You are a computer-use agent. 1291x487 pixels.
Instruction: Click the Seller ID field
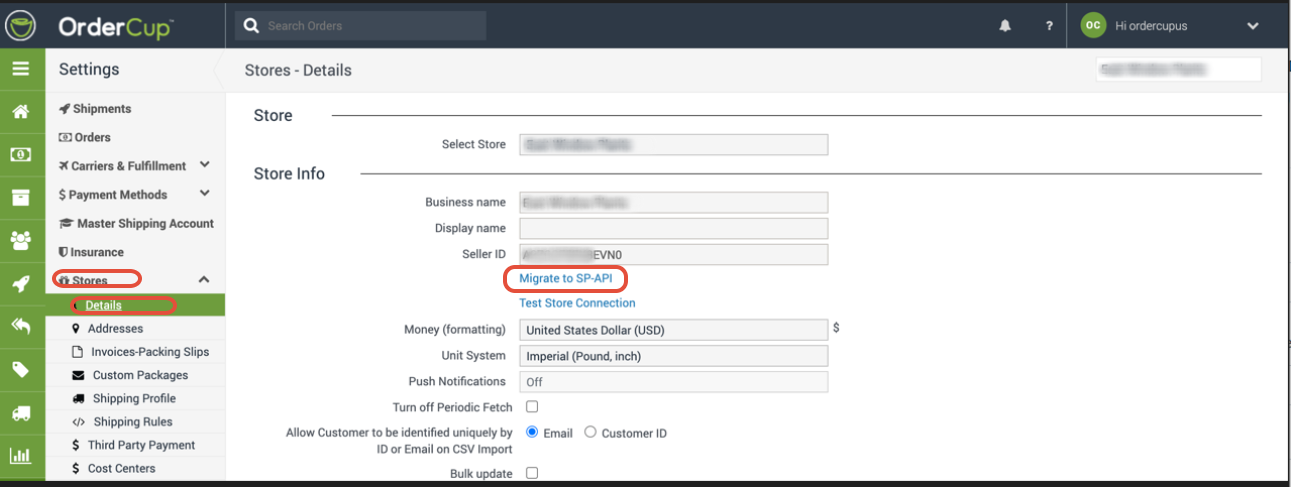coord(673,254)
